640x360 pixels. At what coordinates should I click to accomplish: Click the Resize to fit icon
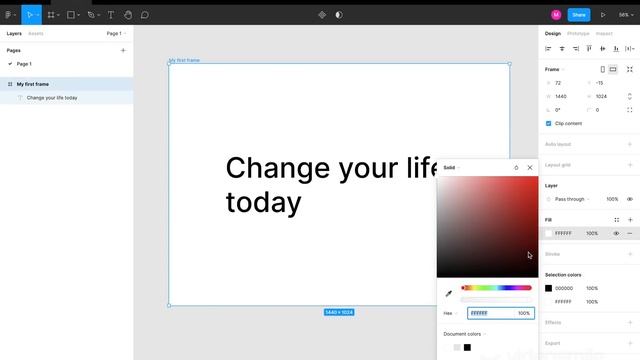click(x=630, y=69)
